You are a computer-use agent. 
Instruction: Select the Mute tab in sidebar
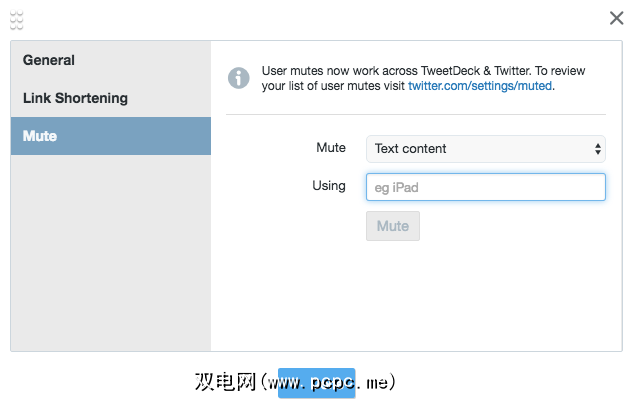click(40, 136)
